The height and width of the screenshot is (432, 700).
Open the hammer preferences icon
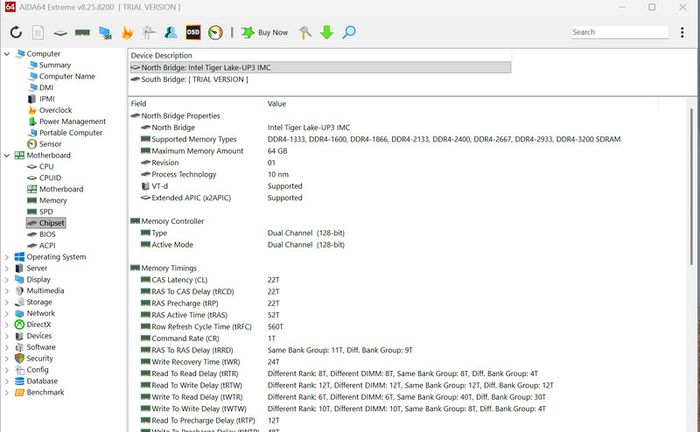coord(305,32)
